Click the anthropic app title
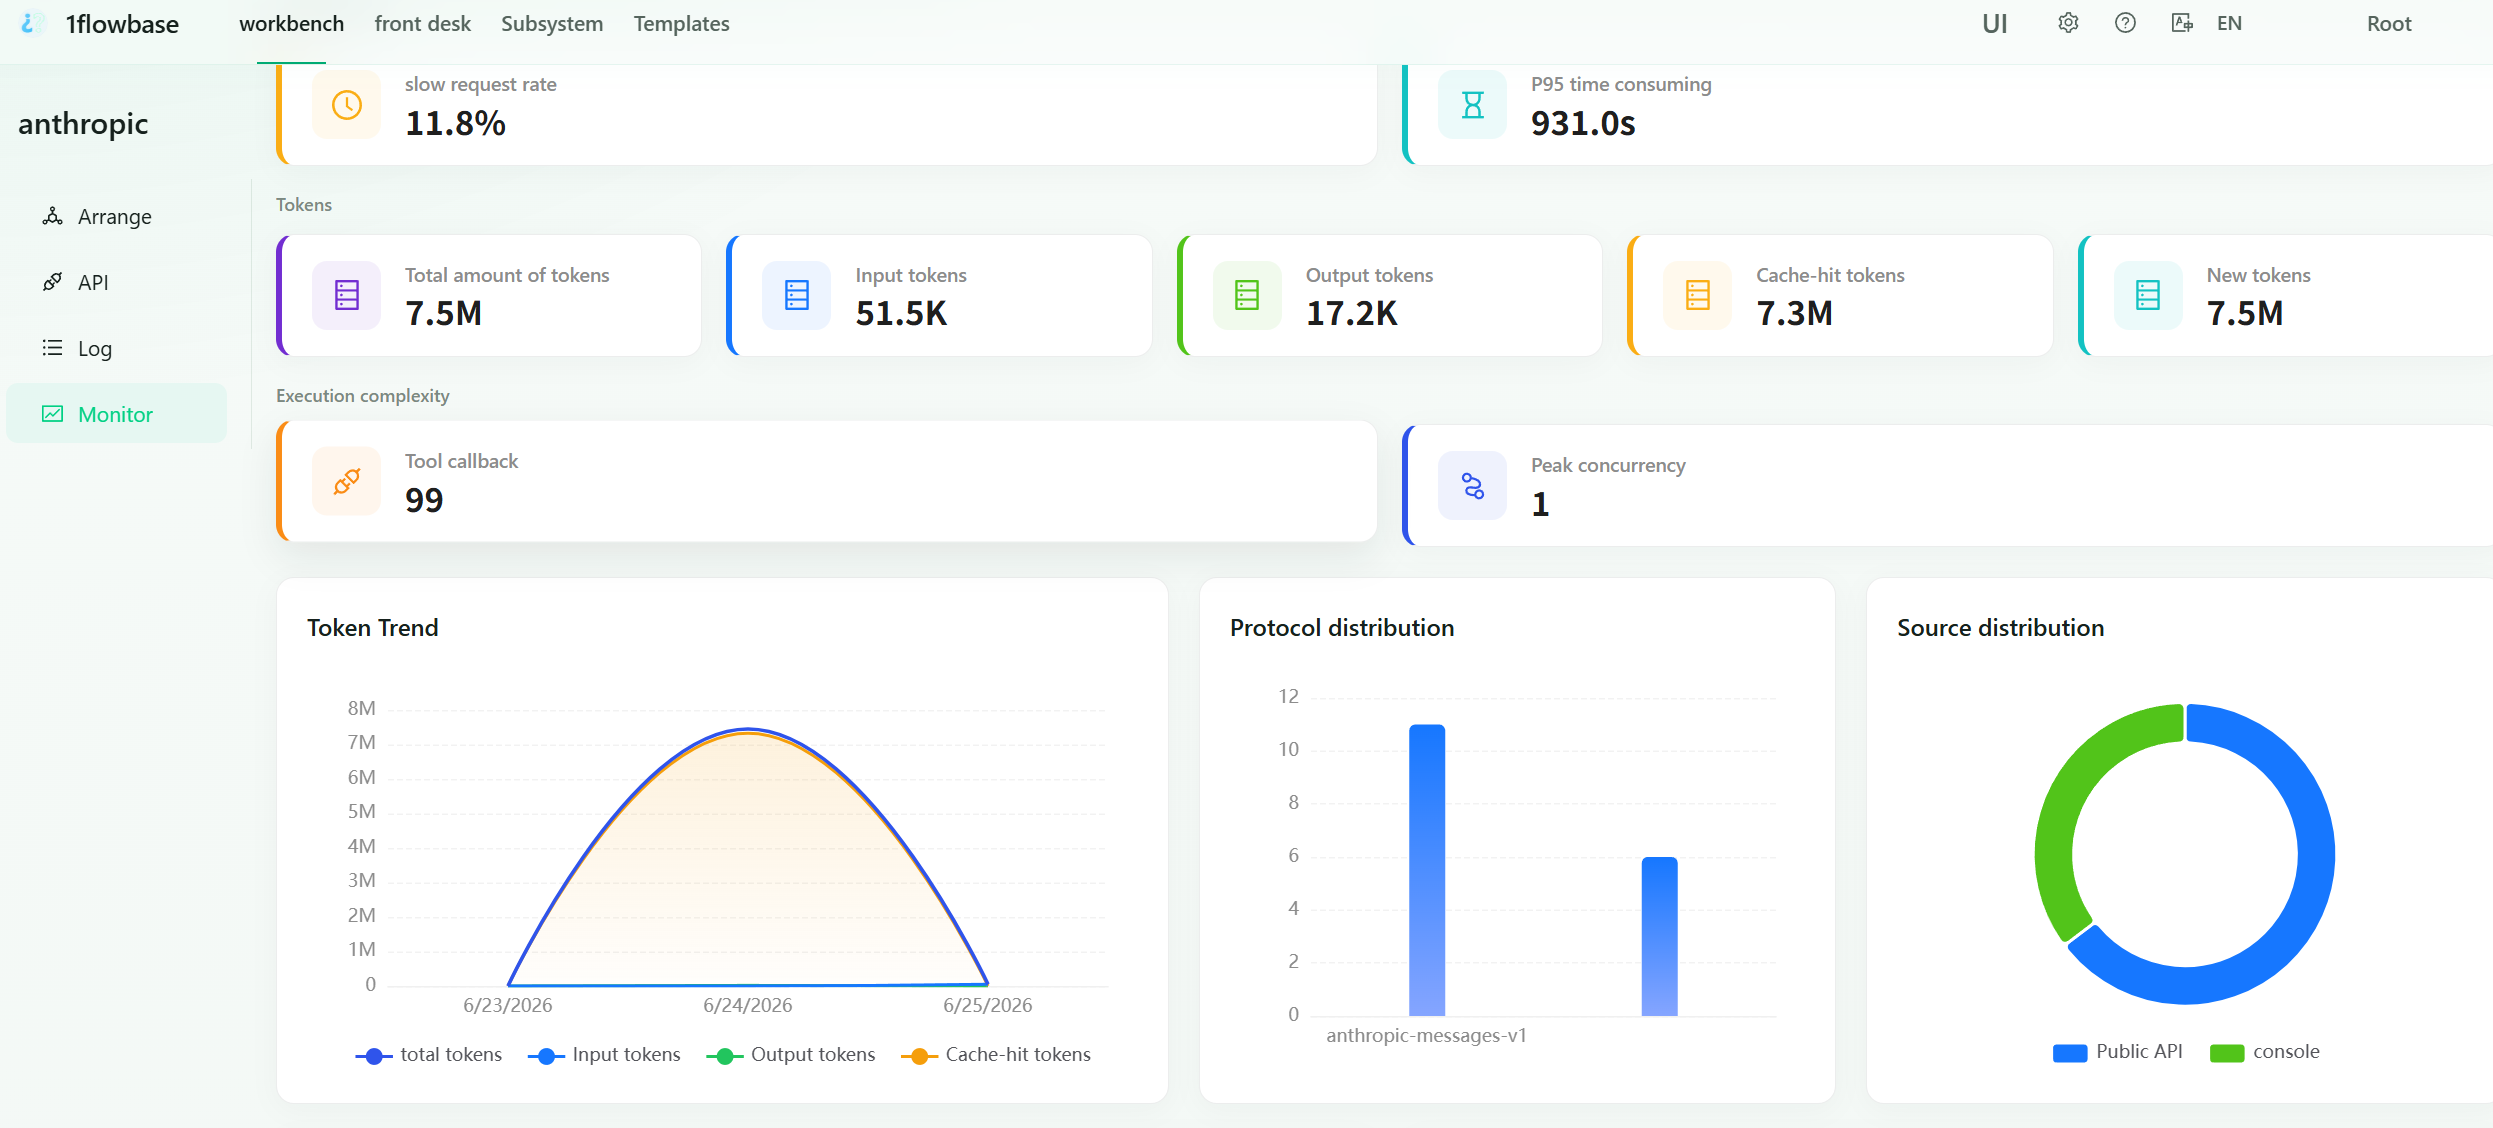2493x1128 pixels. [x=83, y=124]
